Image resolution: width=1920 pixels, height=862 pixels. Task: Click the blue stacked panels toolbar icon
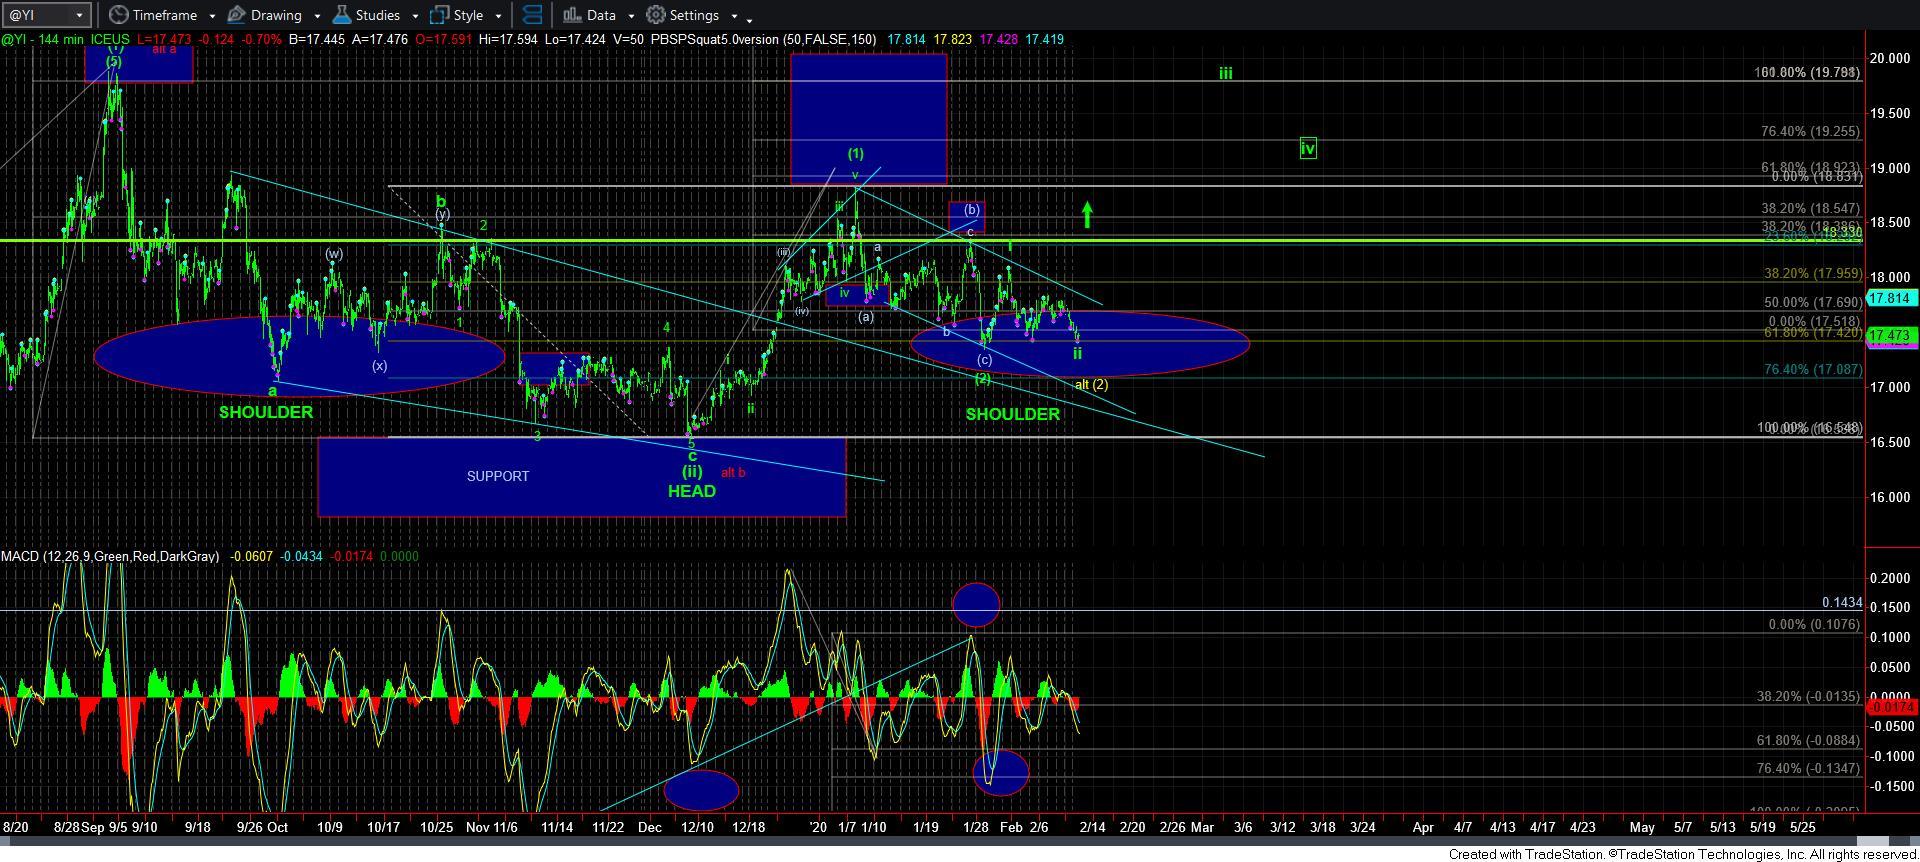[x=533, y=15]
